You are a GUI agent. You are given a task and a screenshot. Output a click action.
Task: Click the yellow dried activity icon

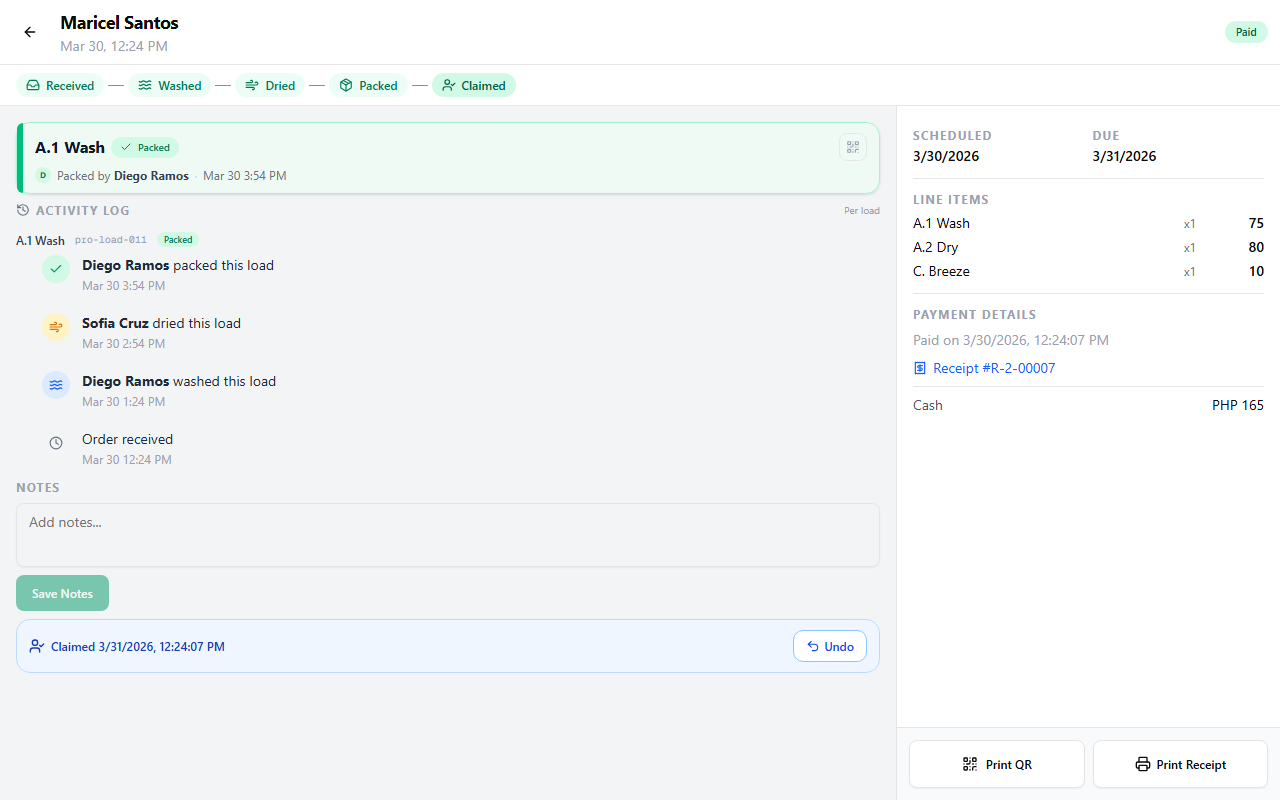pos(56,327)
